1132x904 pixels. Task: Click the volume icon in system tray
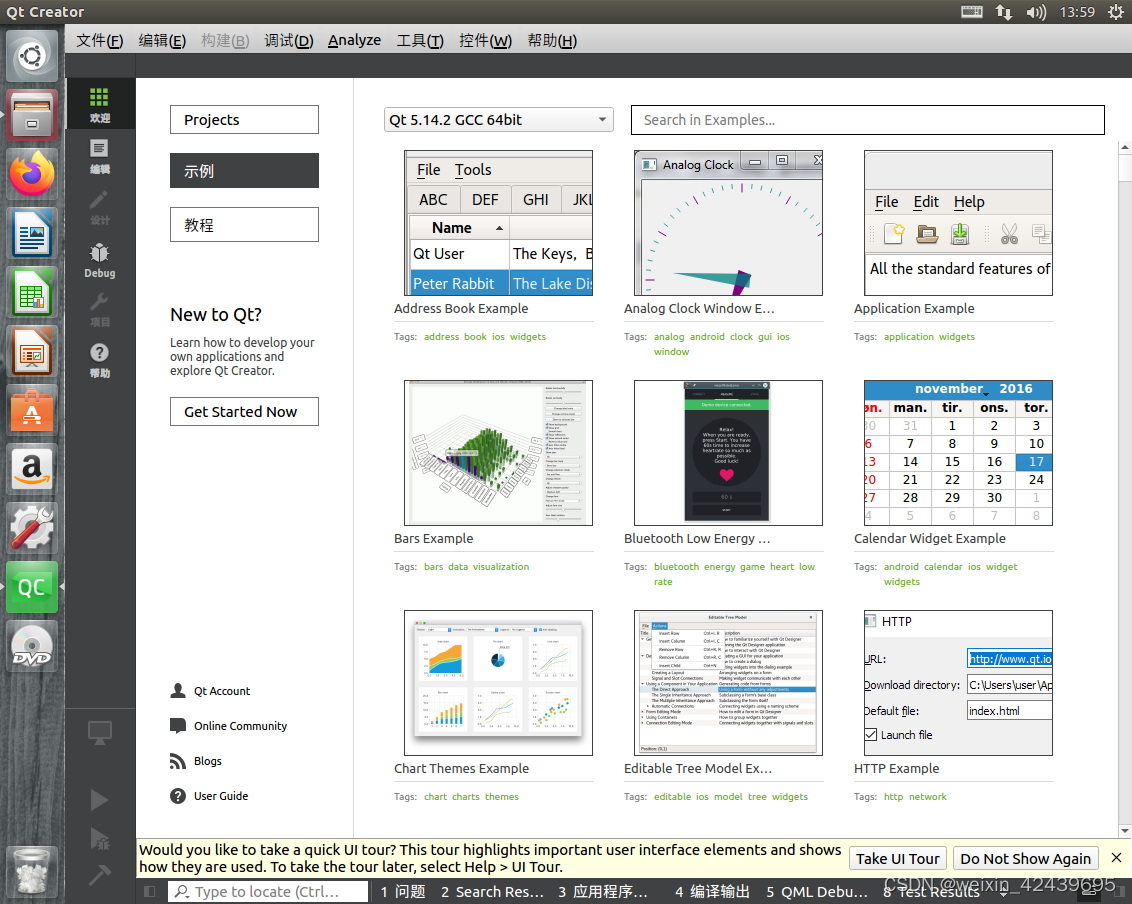1036,12
